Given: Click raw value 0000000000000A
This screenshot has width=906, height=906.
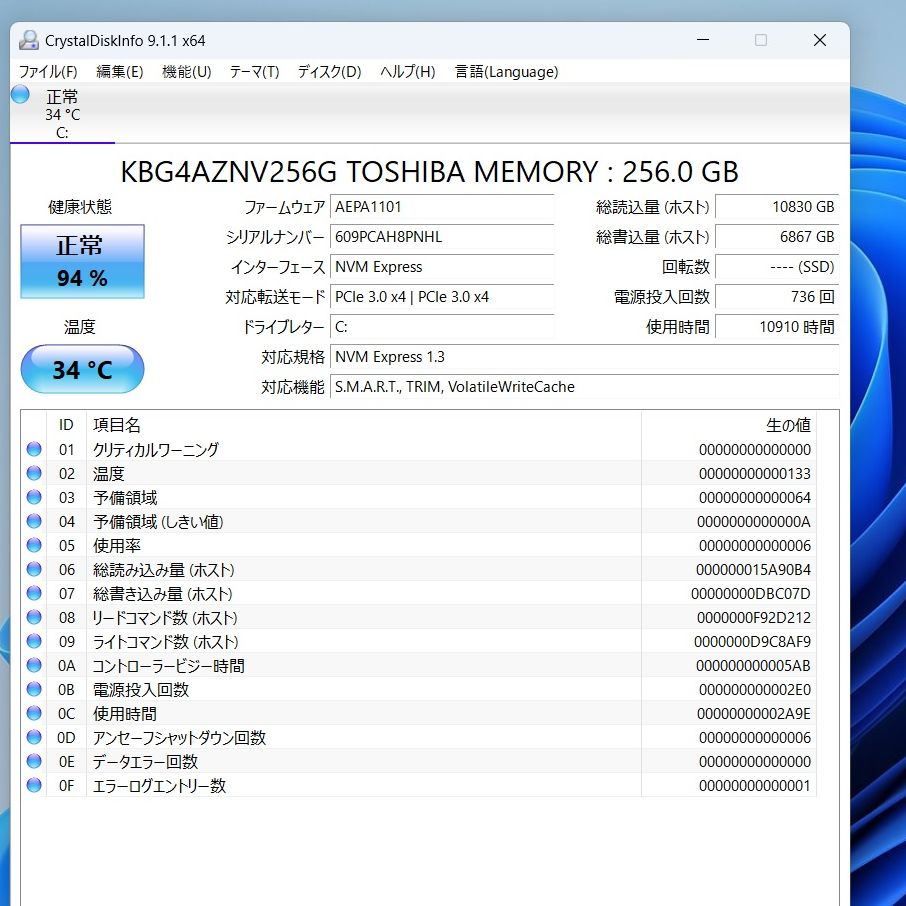Looking at the screenshot, I should [x=753, y=522].
